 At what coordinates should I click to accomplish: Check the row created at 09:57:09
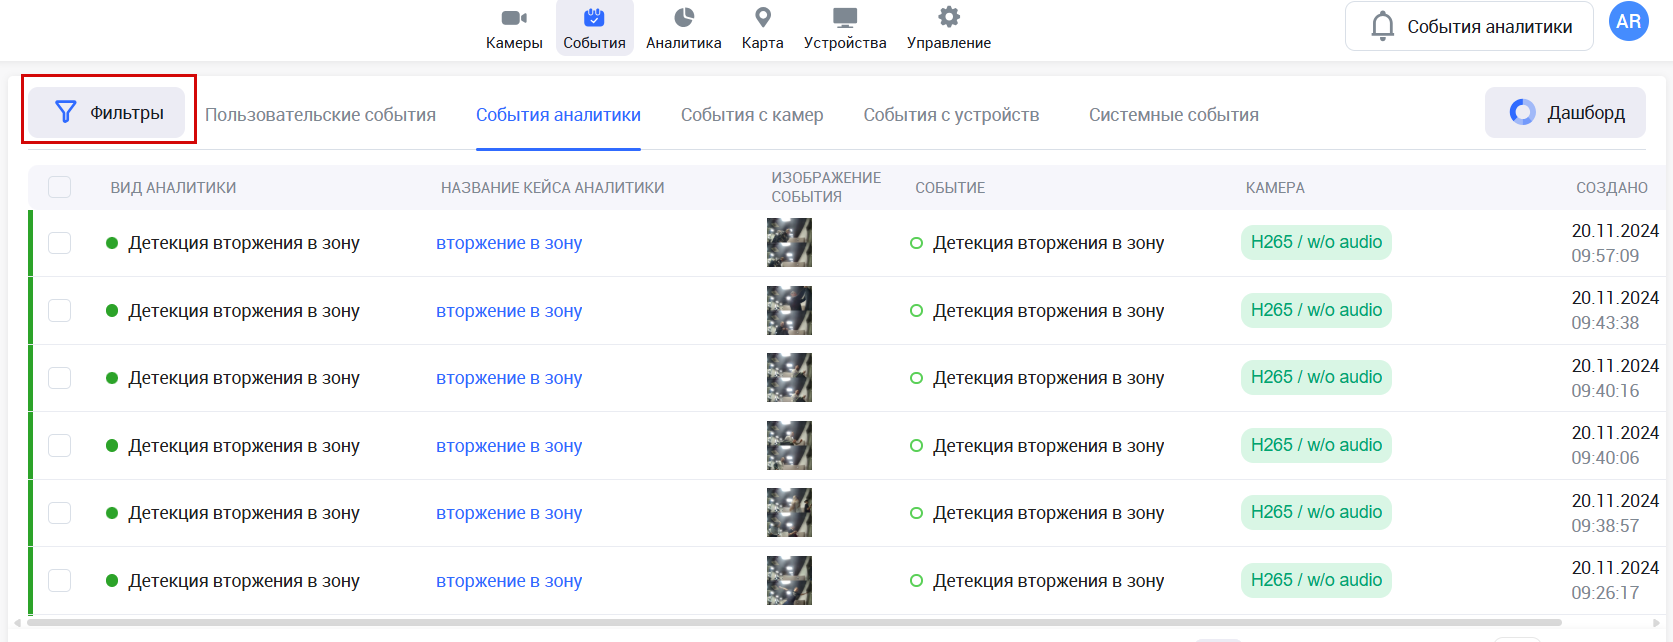(60, 243)
